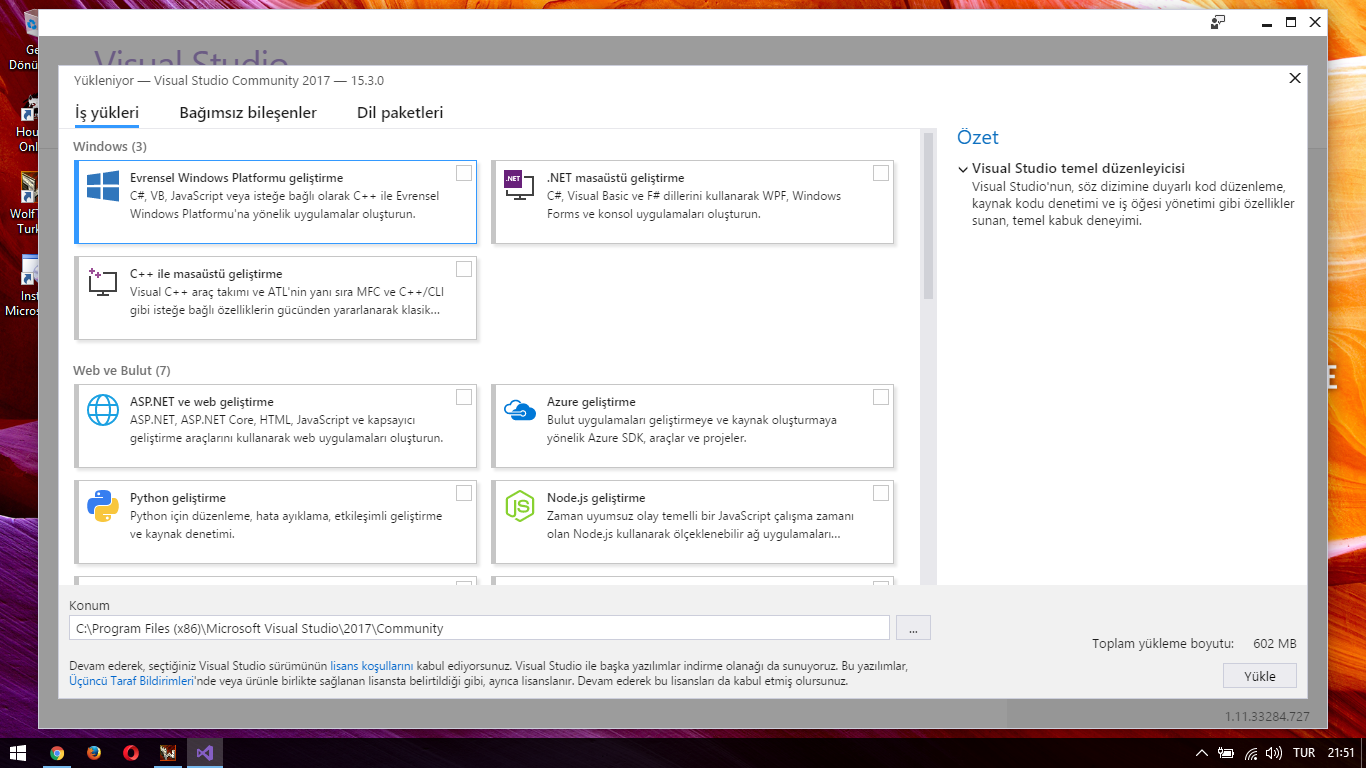Screen dimensions: 1366x768
Task: Show hidden system tray icons
Action: [1202, 753]
